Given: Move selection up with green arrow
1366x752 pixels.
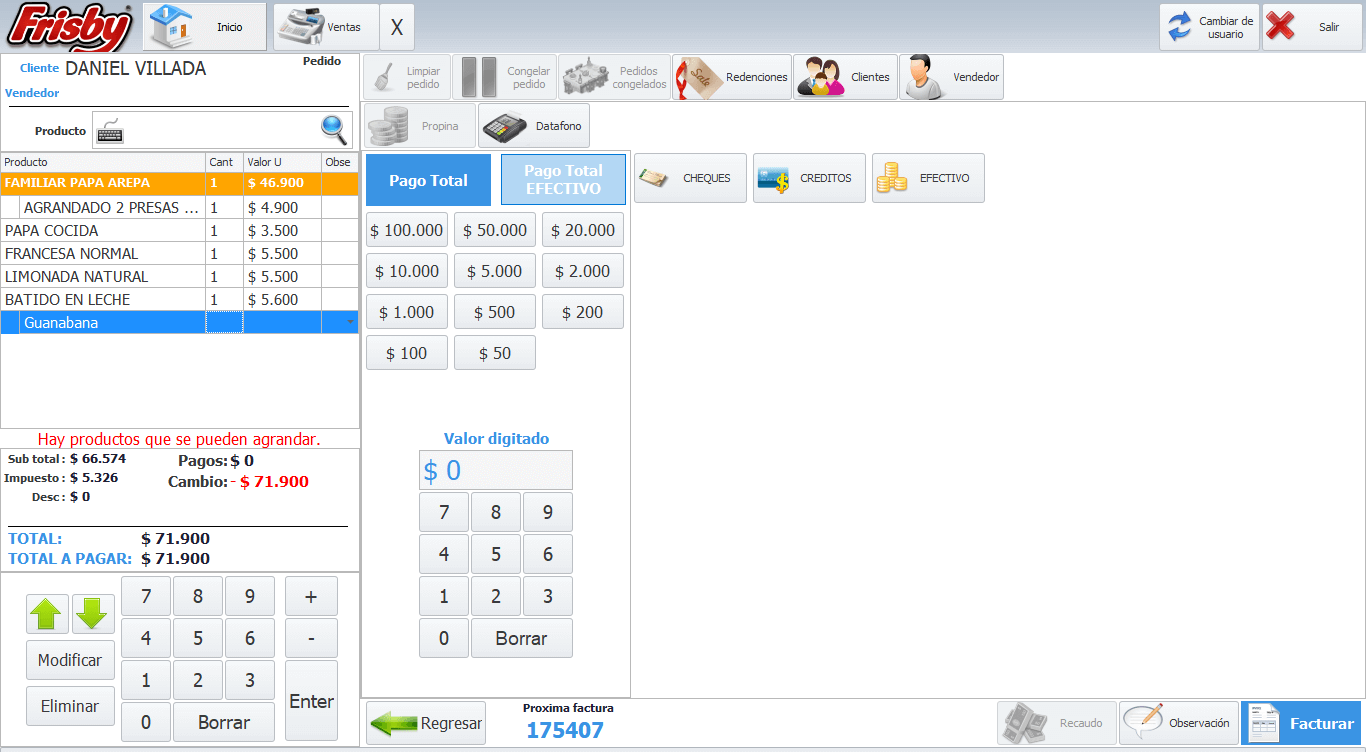Looking at the screenshot, I should point(47,614).
